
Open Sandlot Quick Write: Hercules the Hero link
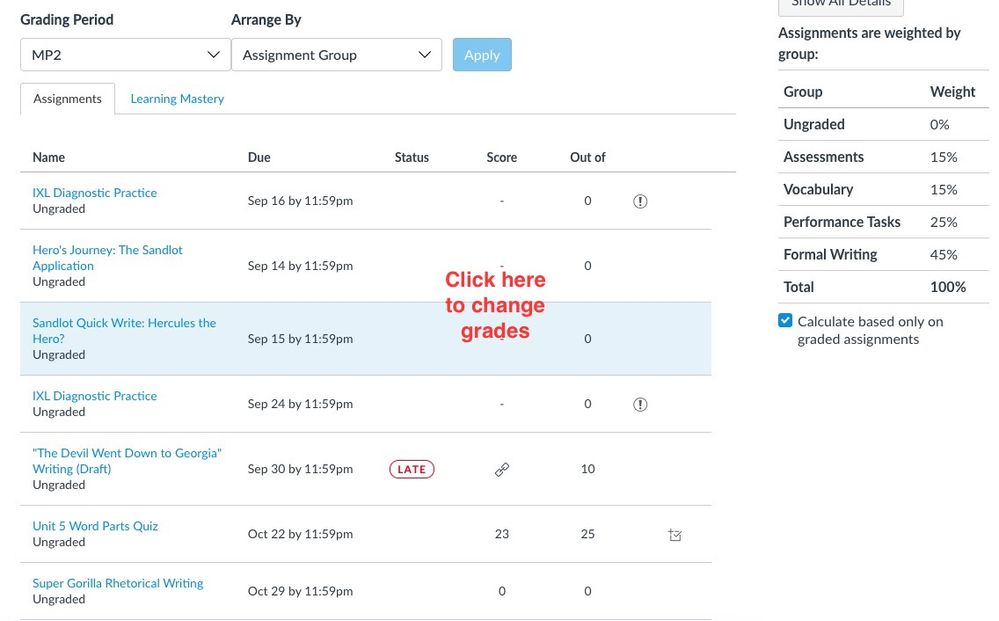[x=124, y=331]
